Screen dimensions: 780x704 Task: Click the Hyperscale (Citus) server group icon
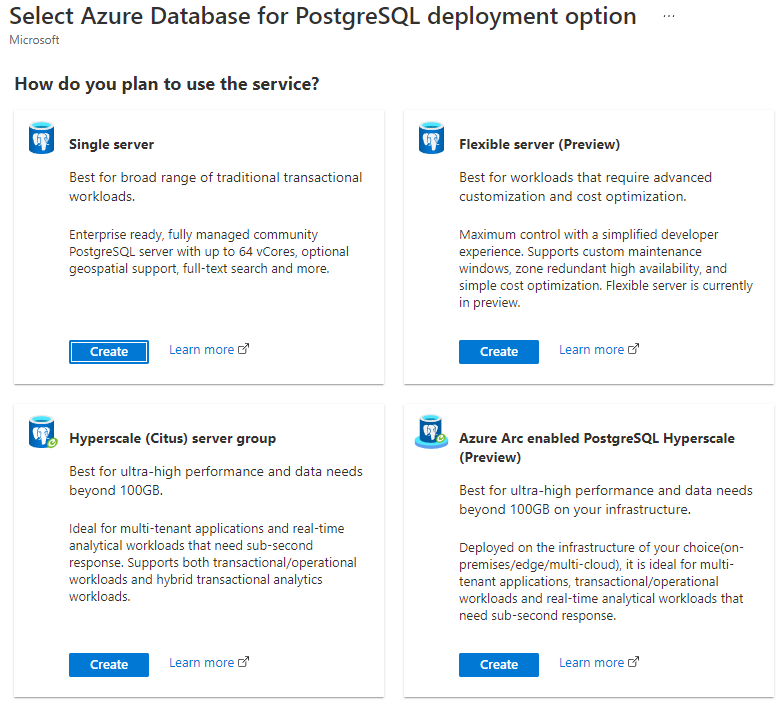coord(43,432)
